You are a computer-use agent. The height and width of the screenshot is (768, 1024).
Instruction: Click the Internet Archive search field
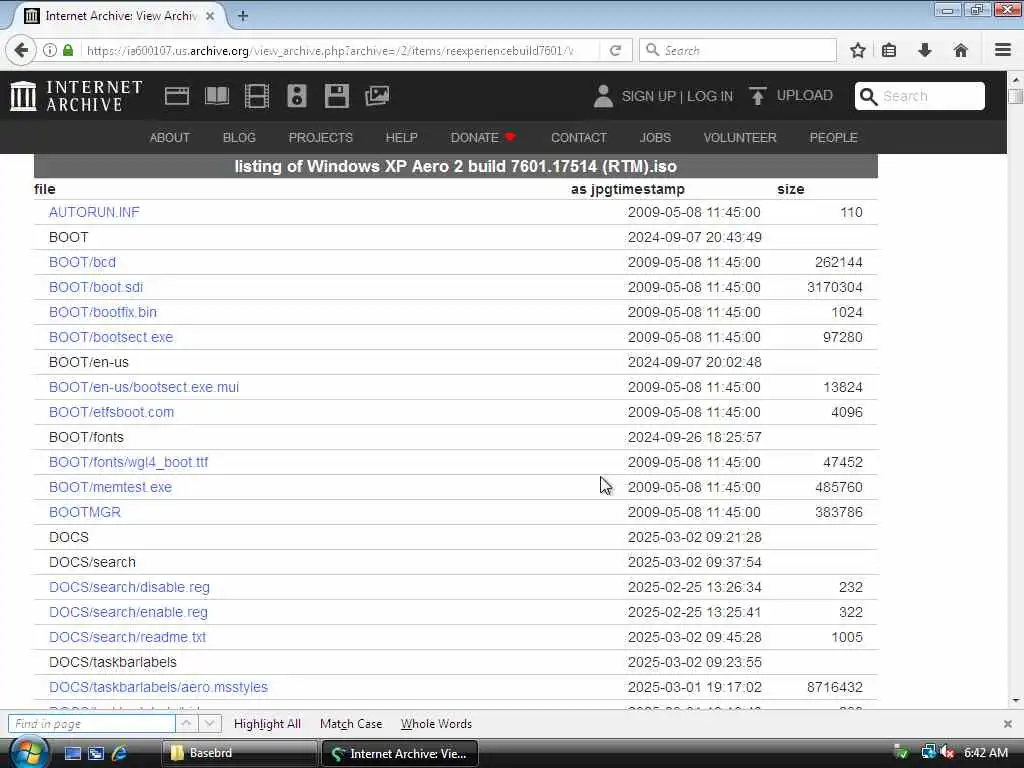pyautogui.click(x=920, y=96)
